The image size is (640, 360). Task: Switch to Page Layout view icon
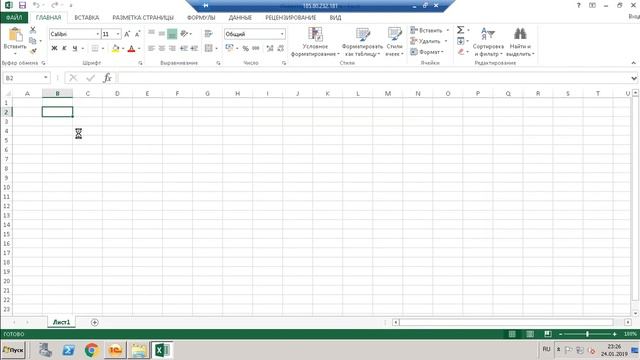click(530, 334)
